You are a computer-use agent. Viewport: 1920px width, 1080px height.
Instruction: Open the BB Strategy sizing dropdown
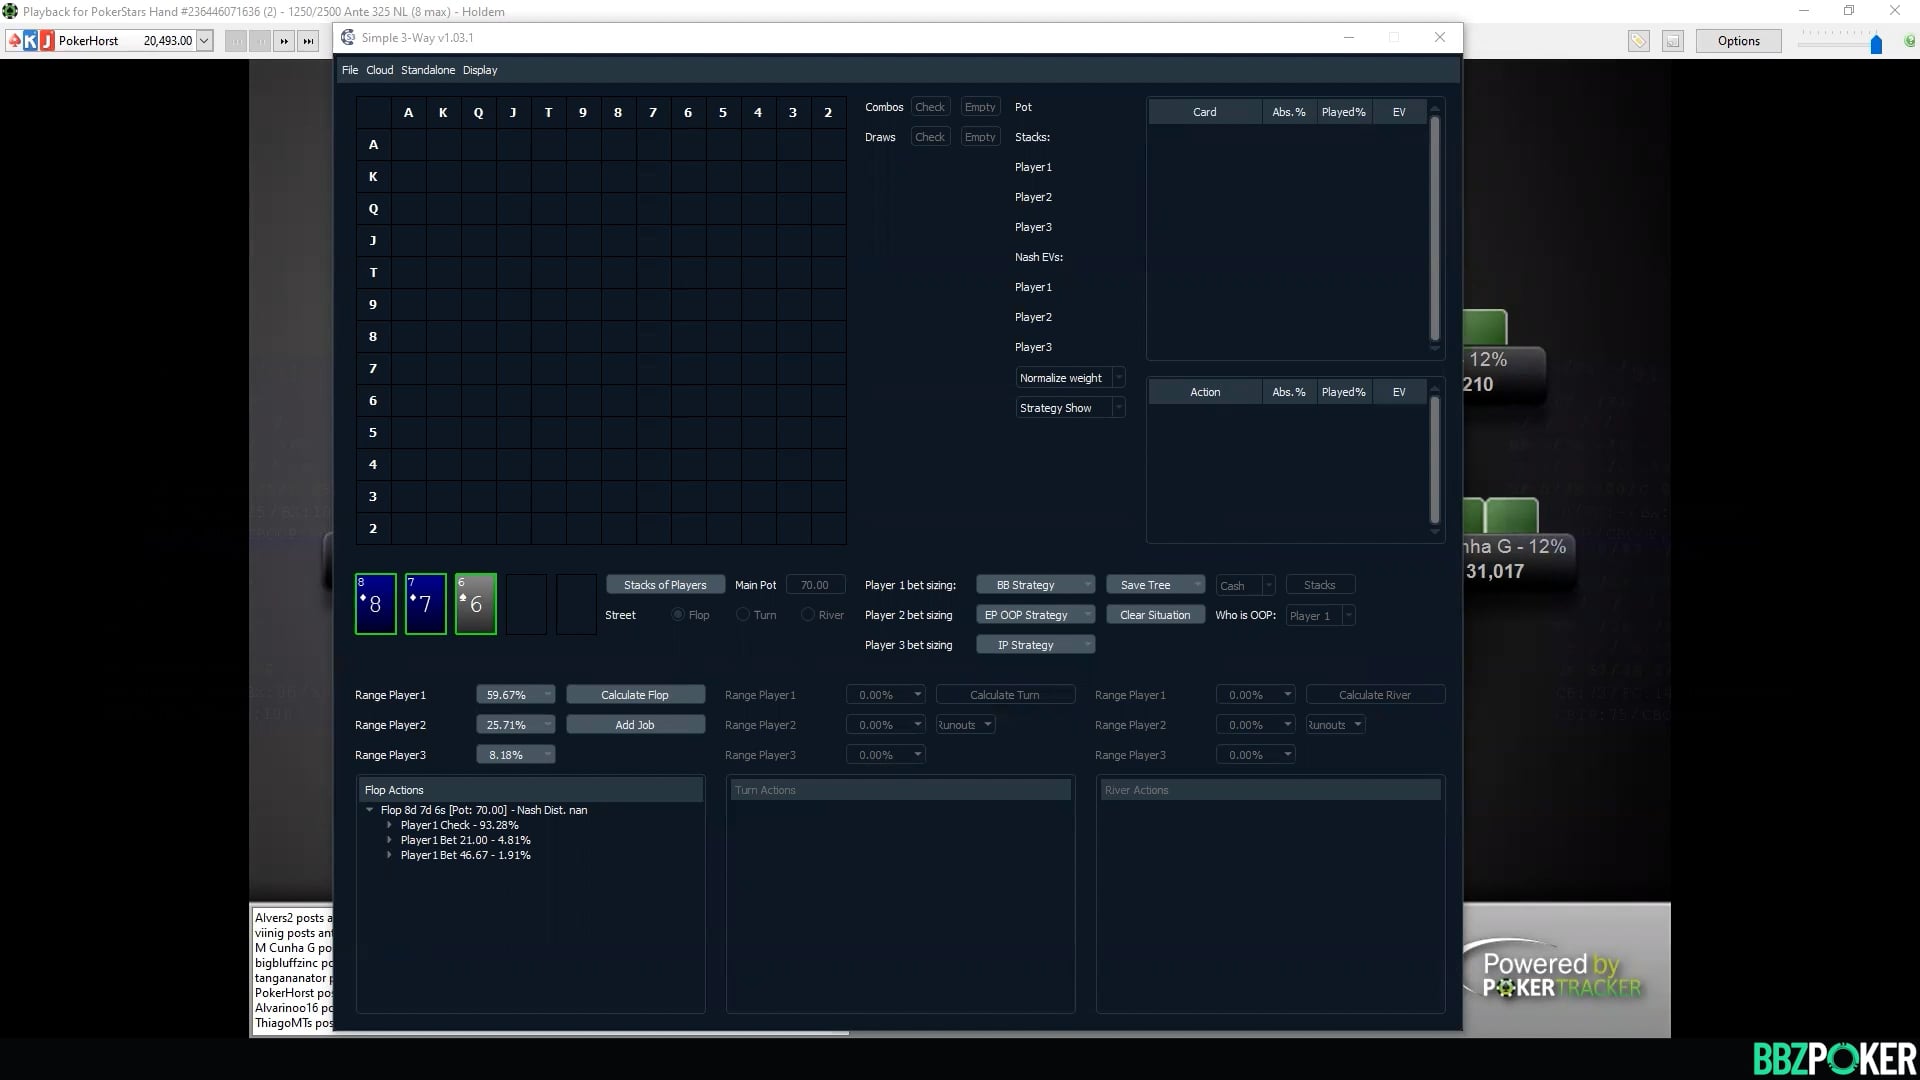pyautogui.click(x=1088, y=584)
